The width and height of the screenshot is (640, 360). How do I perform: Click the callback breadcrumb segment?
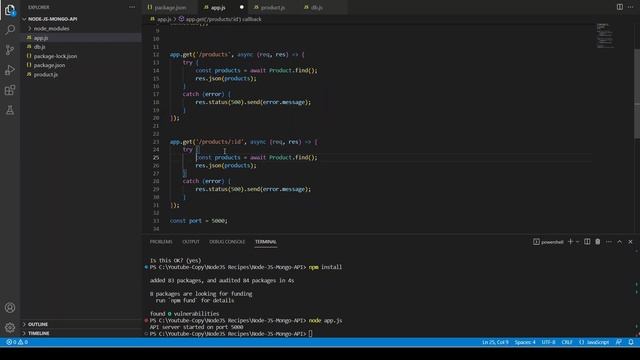coord(220,19)
